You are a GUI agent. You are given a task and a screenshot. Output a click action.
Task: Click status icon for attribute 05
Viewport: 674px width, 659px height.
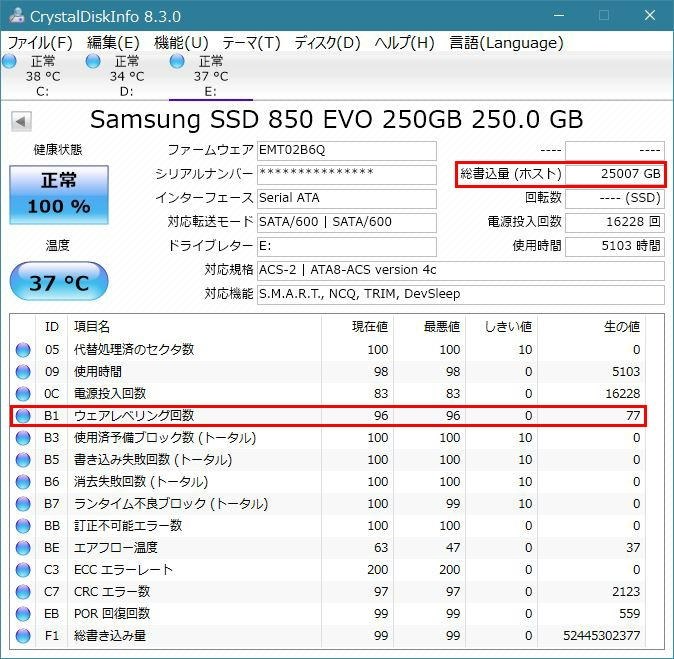pyautogui.click(x=23, y=350)
